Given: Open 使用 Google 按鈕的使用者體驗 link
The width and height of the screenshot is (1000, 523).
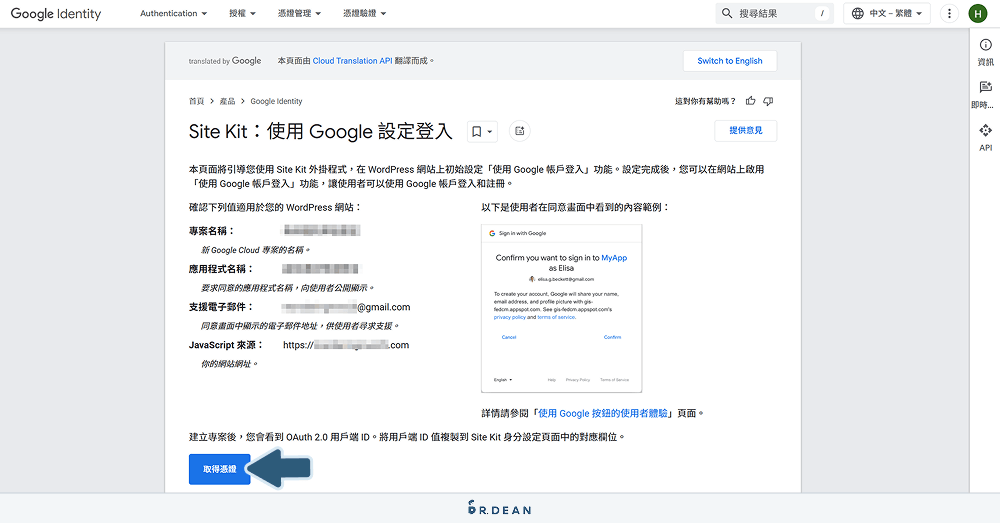Looking at the screenshot, I should tap(603, 413).
